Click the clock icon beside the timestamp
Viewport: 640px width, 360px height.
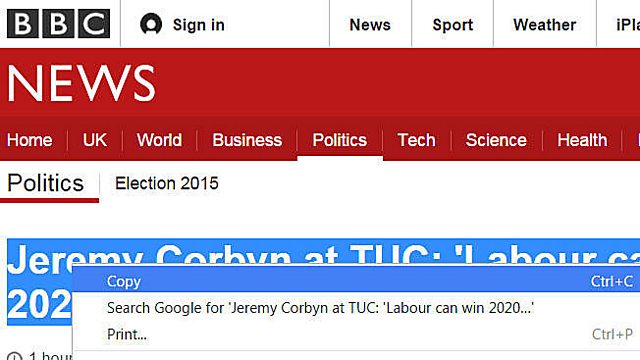pos(15,356)
